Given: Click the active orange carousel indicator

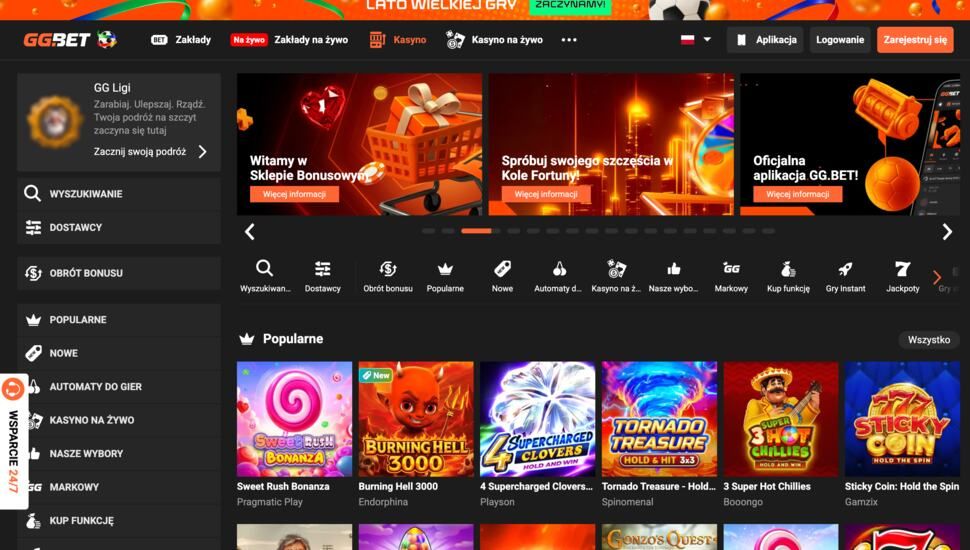Looking at the screenshot, I should 476,231.
